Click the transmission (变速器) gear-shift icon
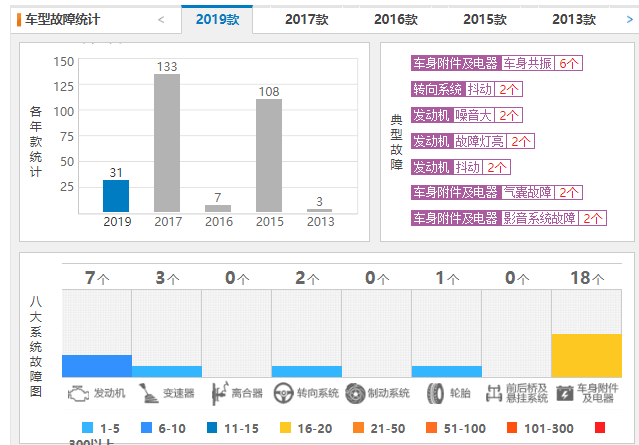Viewport: 639px width, 445px height. click(149, 393)
